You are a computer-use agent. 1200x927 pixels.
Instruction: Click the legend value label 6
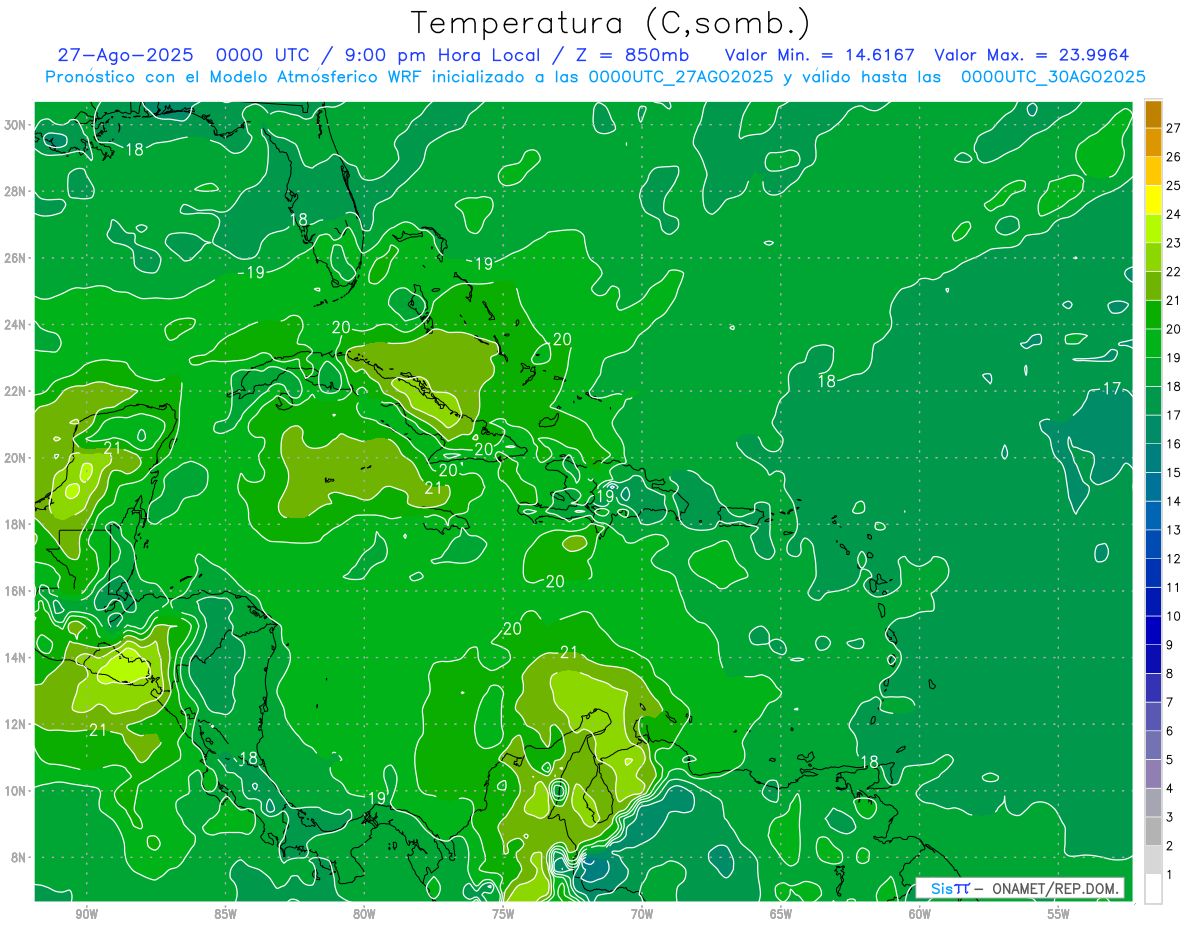click(x=1170, y=731)
